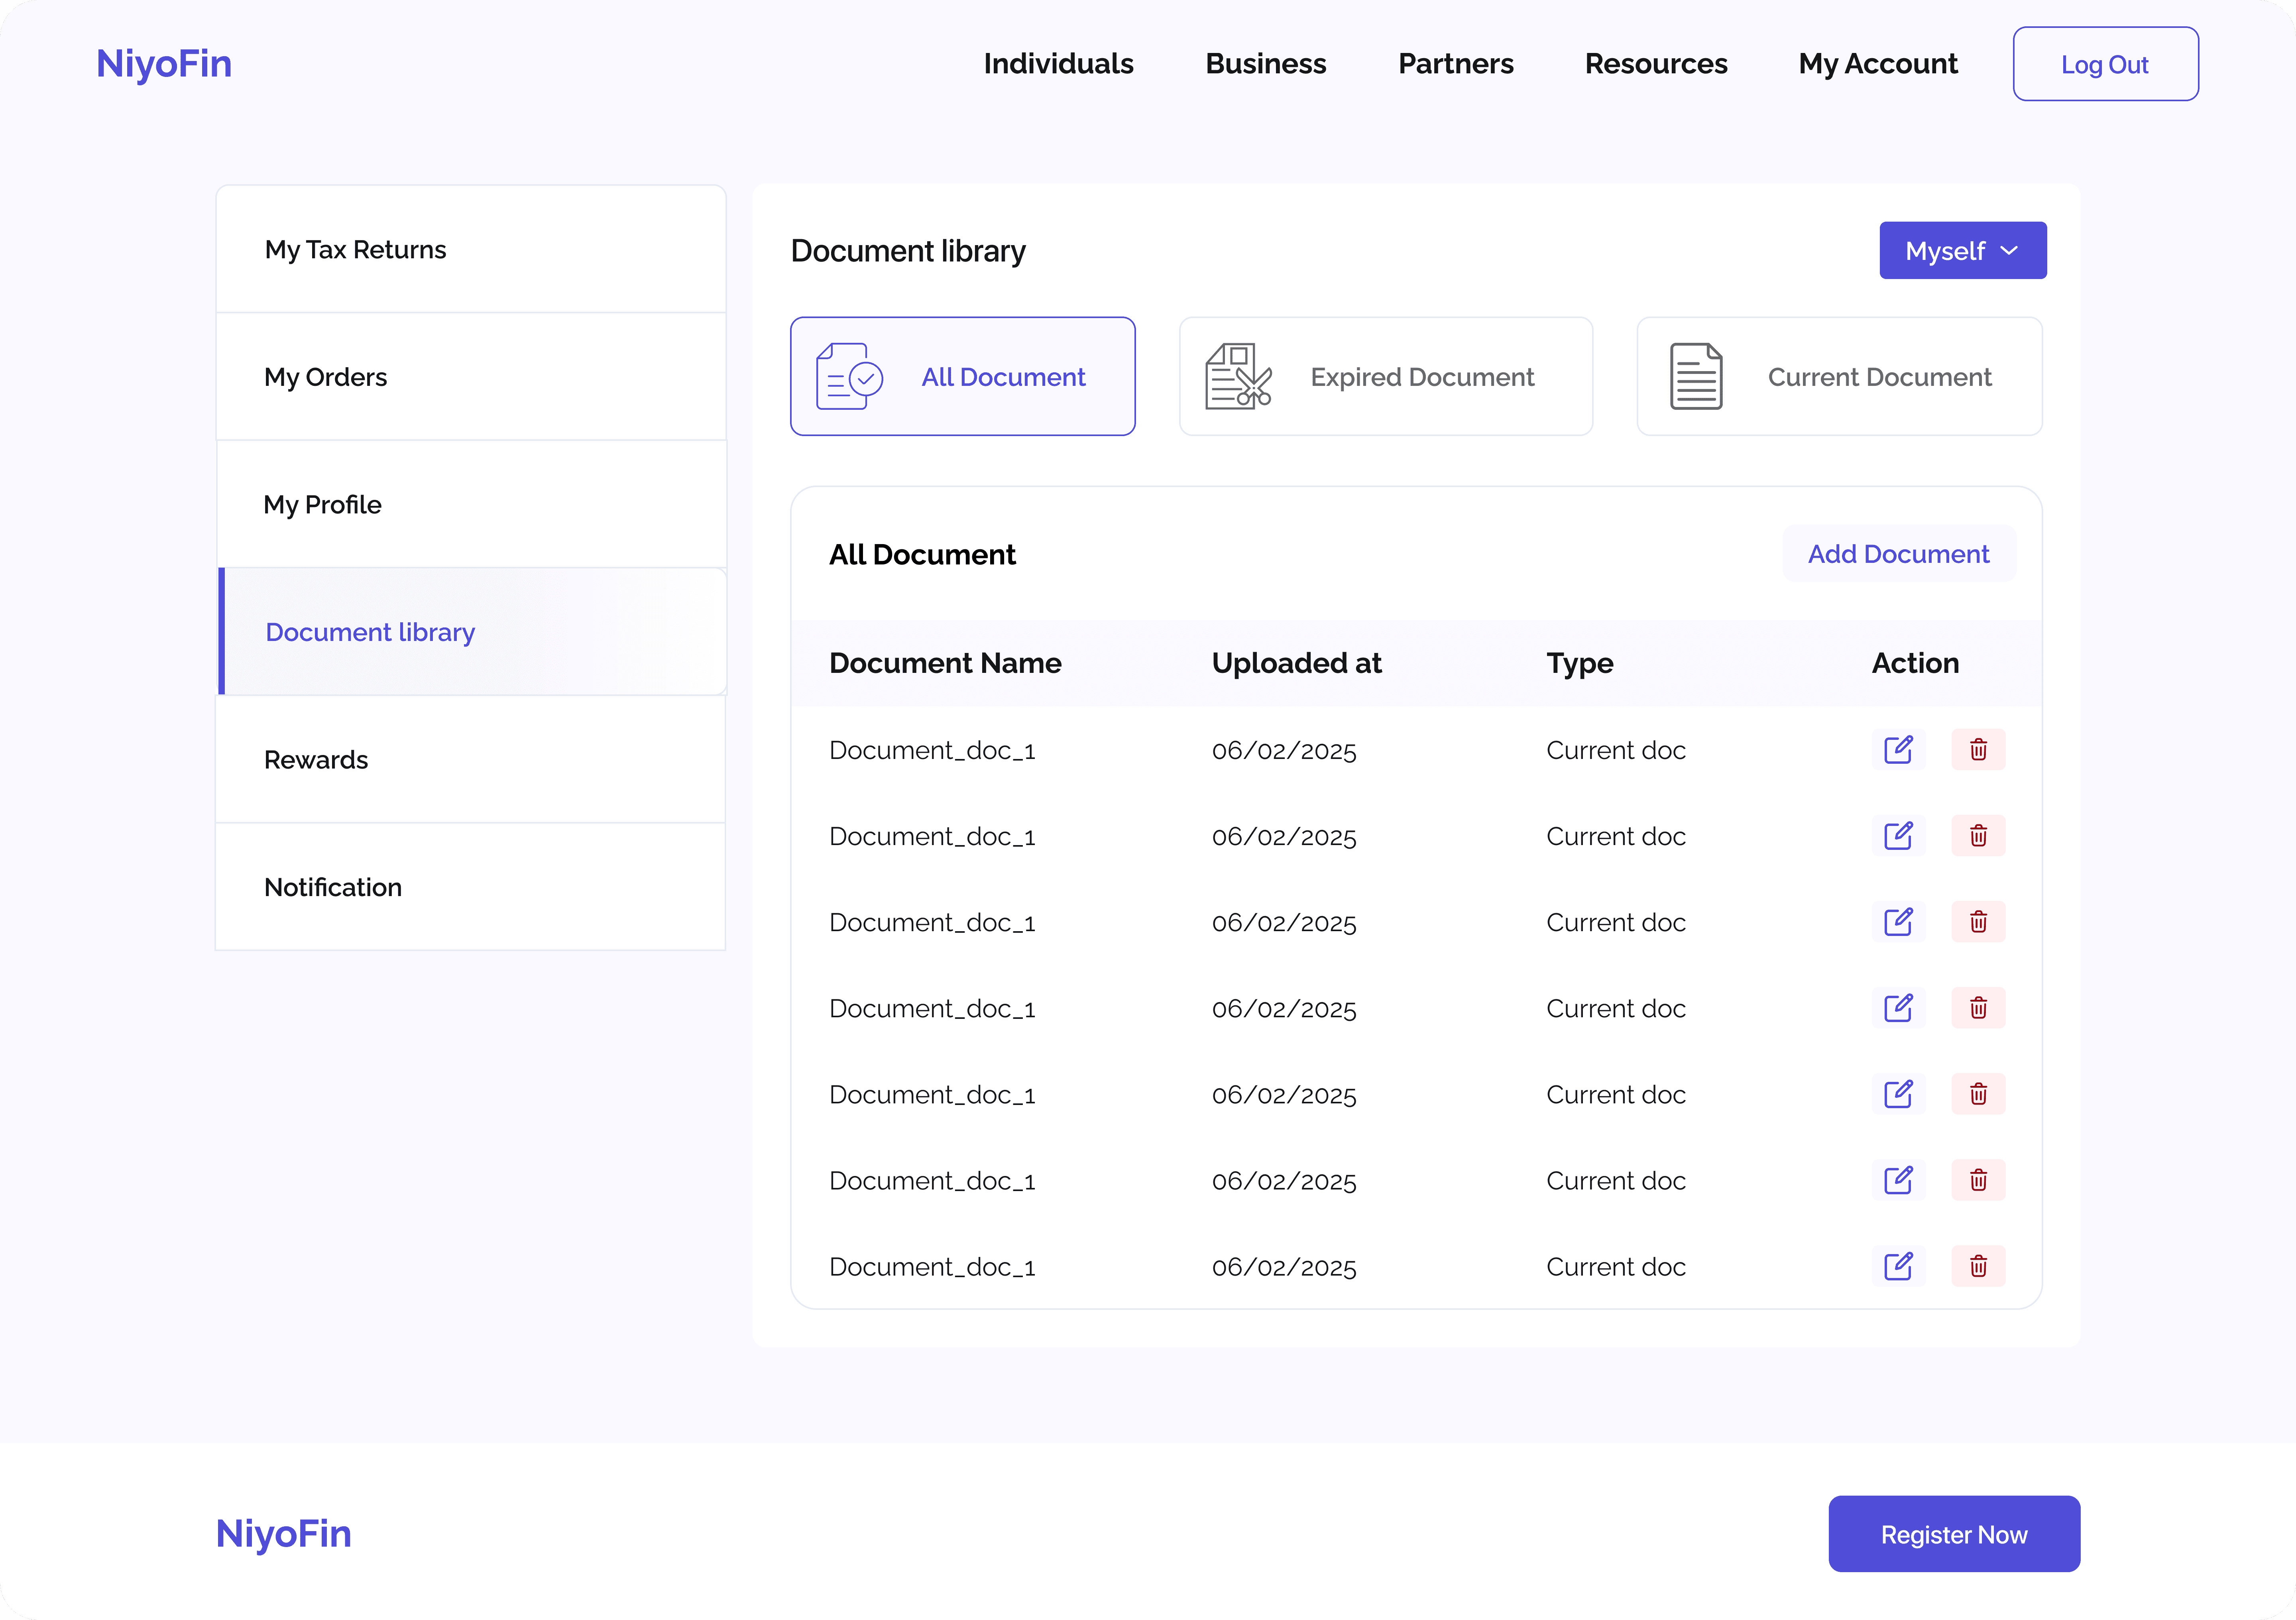Open the Myself dropdown selector
Image resolution: width=2296 pixels, height=1620 pixels.
coord(1961,251)
